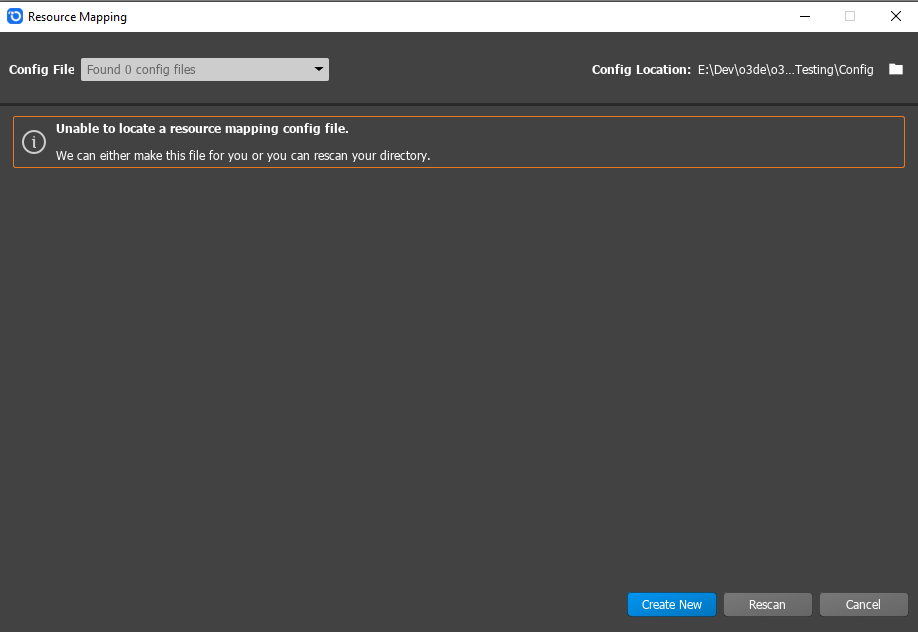Minimize the Resource Mapping window
This screenshot has height=632, width=918.
tap(804, 16)
